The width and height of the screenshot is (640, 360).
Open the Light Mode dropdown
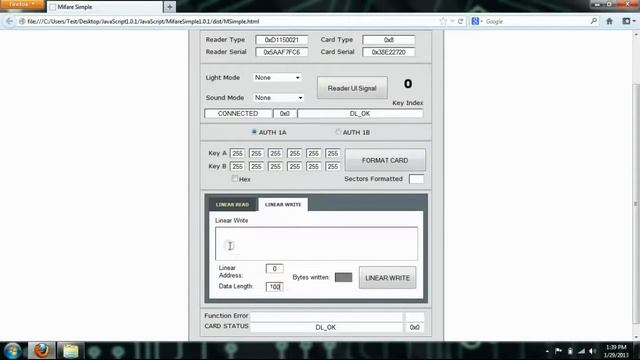(x=278, y=77)
